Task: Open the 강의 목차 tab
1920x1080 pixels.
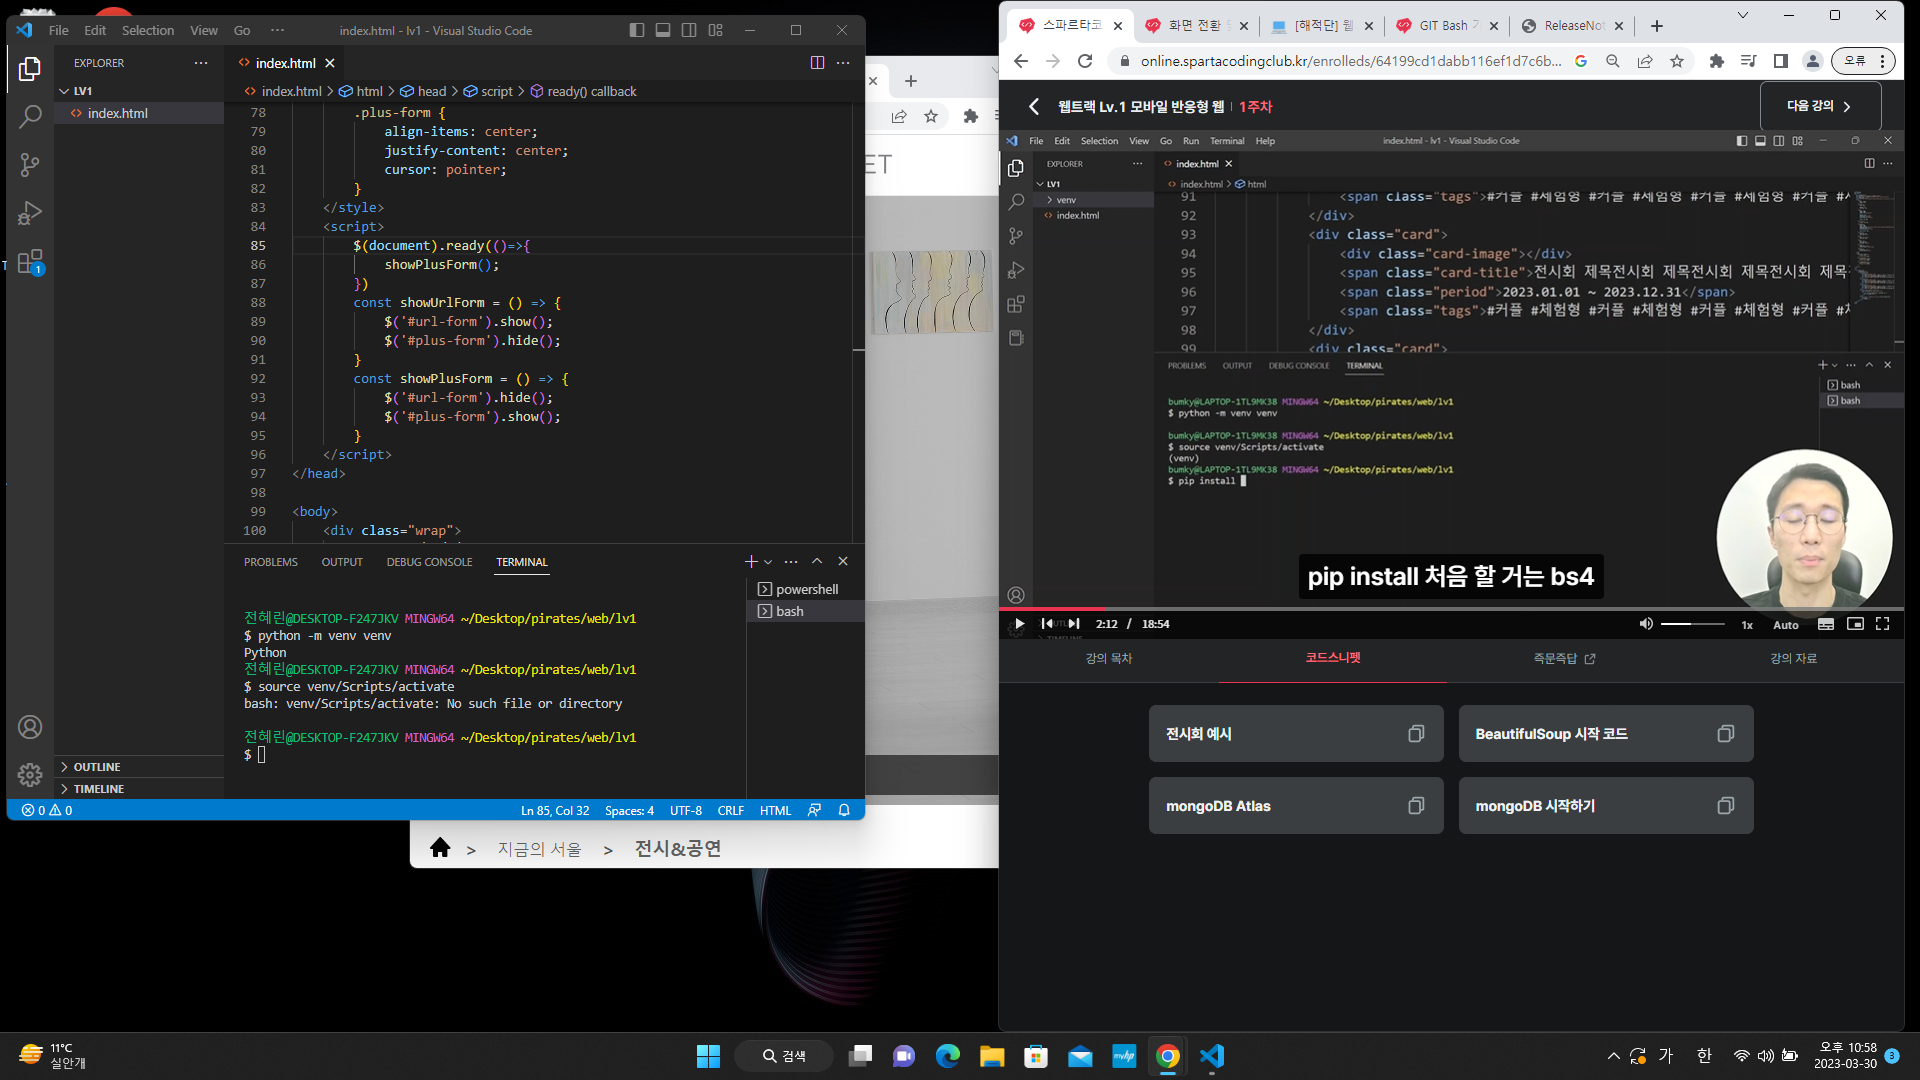Action: coord(1109,658)
